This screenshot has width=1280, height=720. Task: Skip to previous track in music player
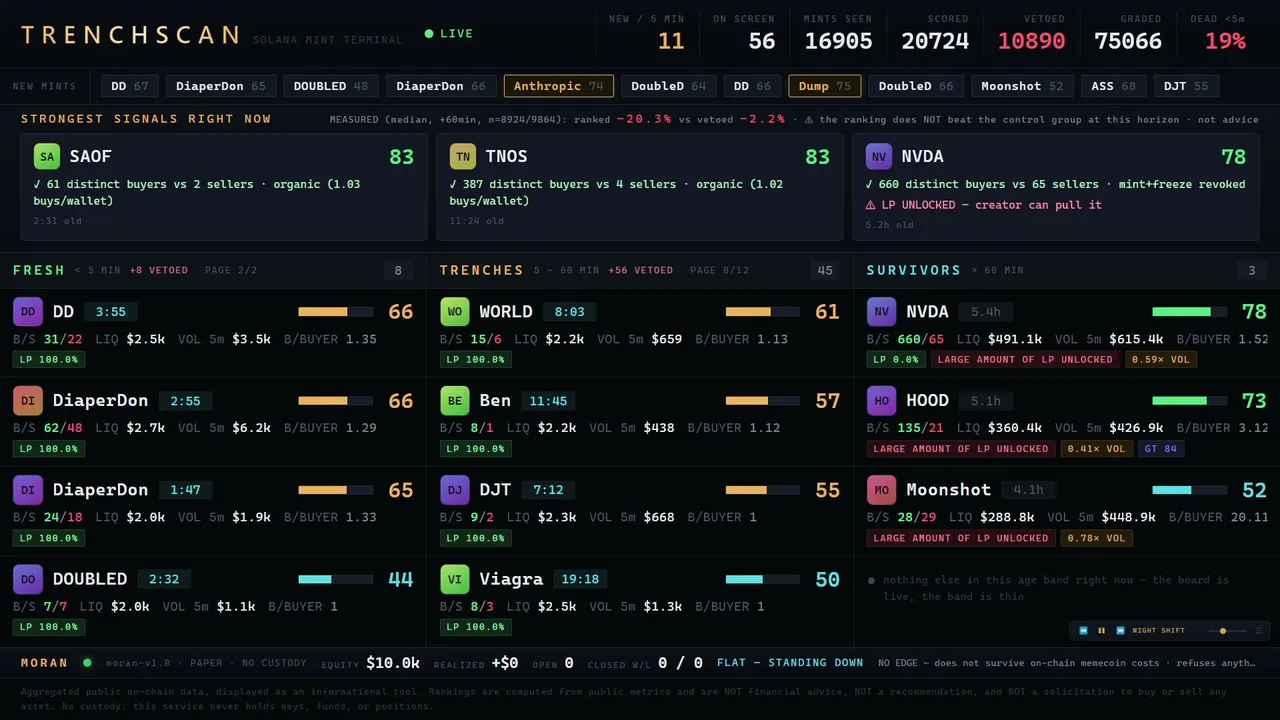[x=1083, y=631]
